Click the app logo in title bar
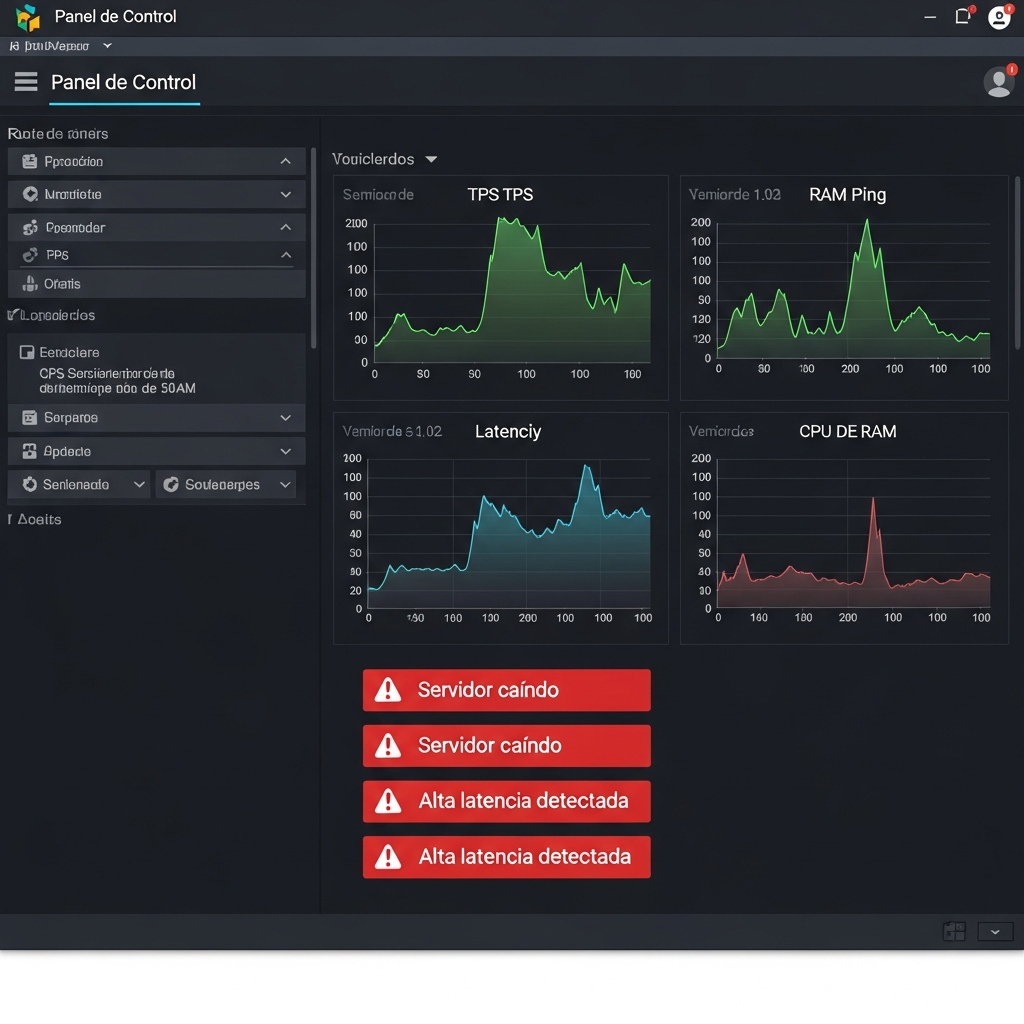This screenshot has height=1024, width=1024. [28, 17]
